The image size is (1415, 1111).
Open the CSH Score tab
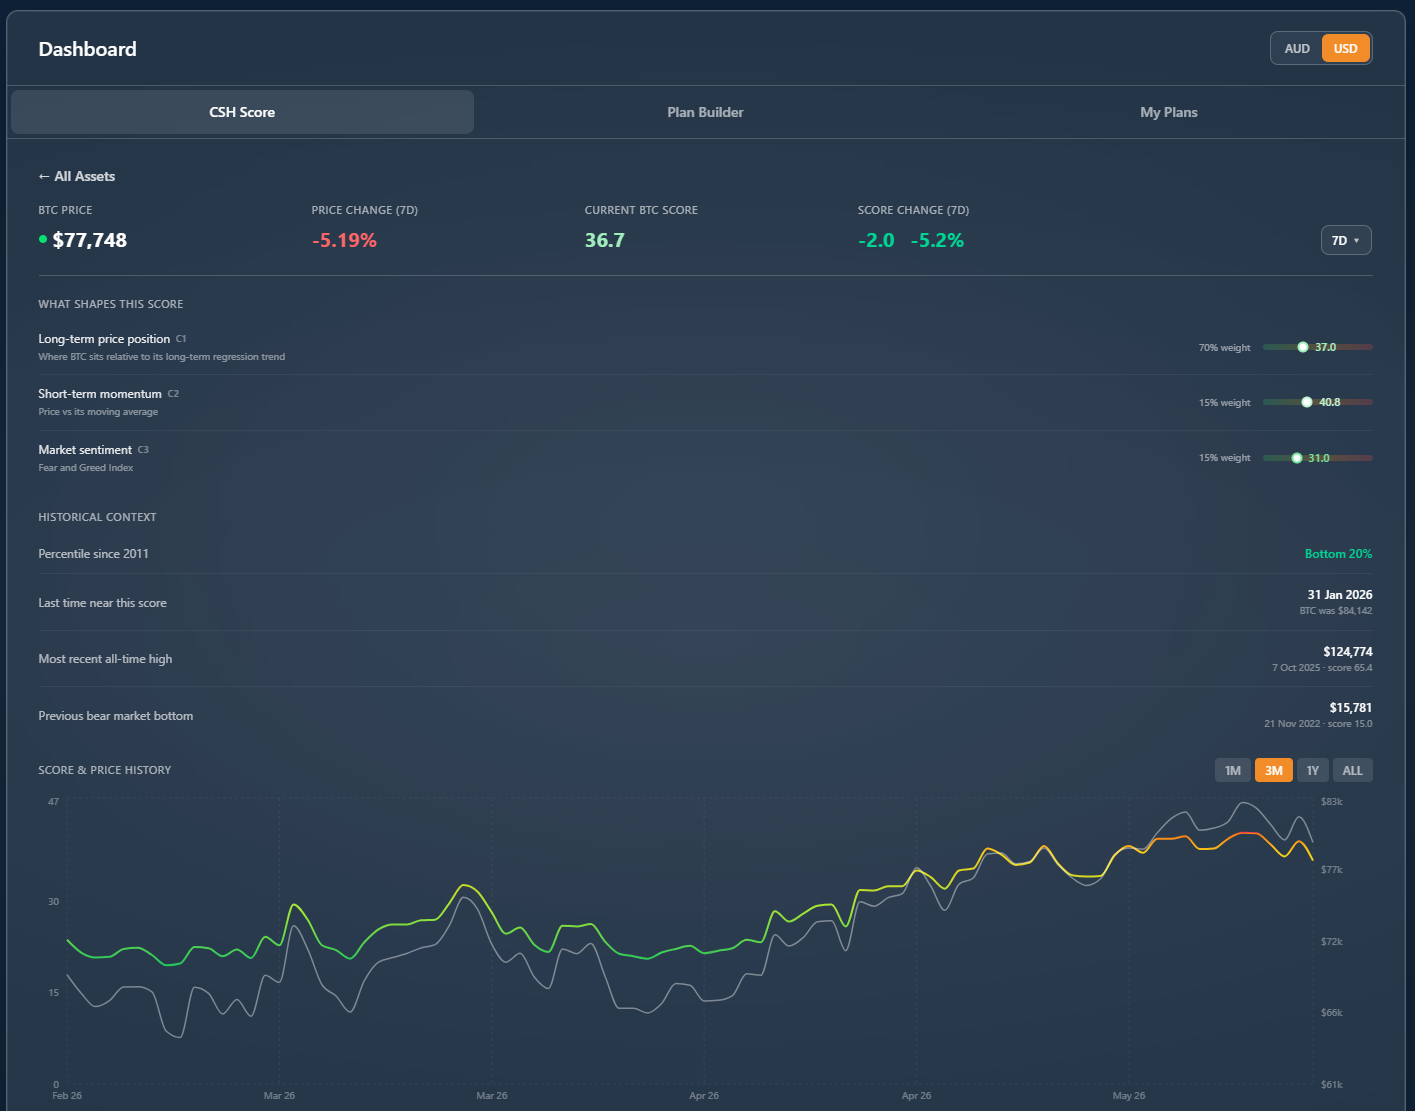coord(242,112)
